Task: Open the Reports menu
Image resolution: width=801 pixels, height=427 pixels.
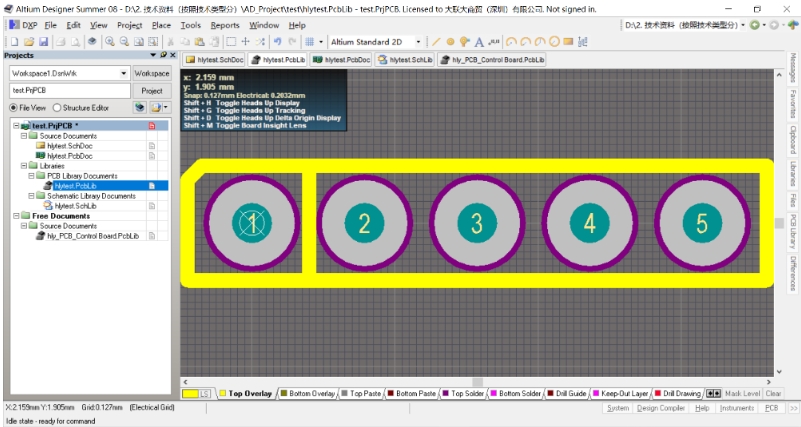Action: [x=225, y=25]
